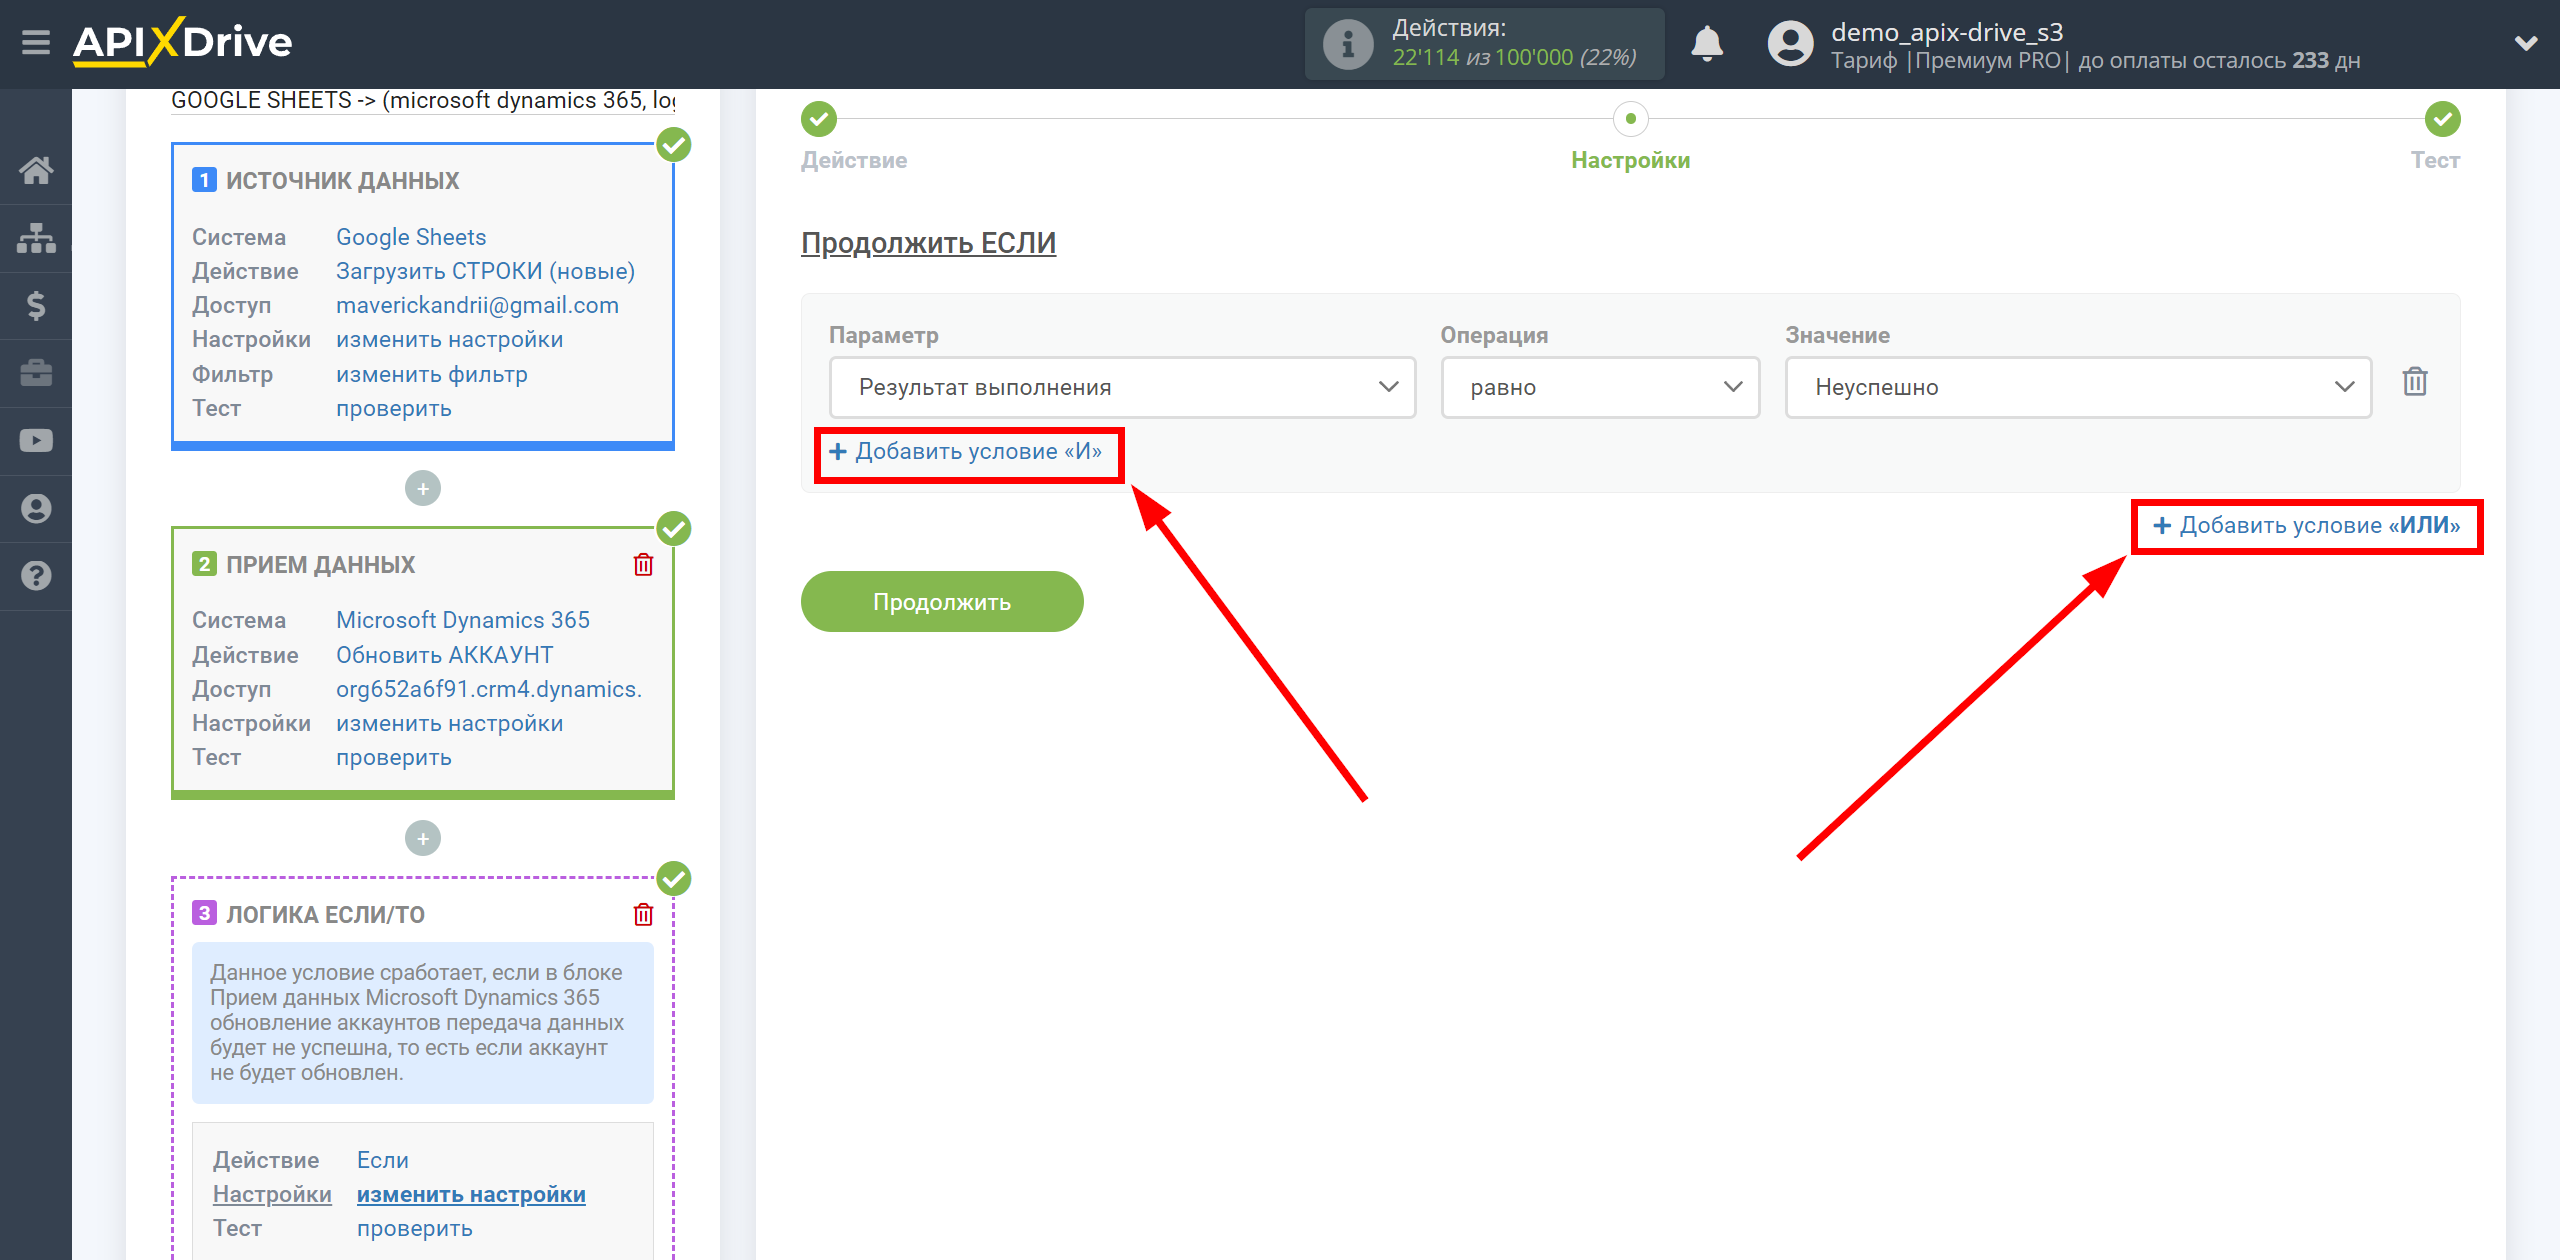Click проверить in Источник данных block
2560x1260 pixels.
393,408
